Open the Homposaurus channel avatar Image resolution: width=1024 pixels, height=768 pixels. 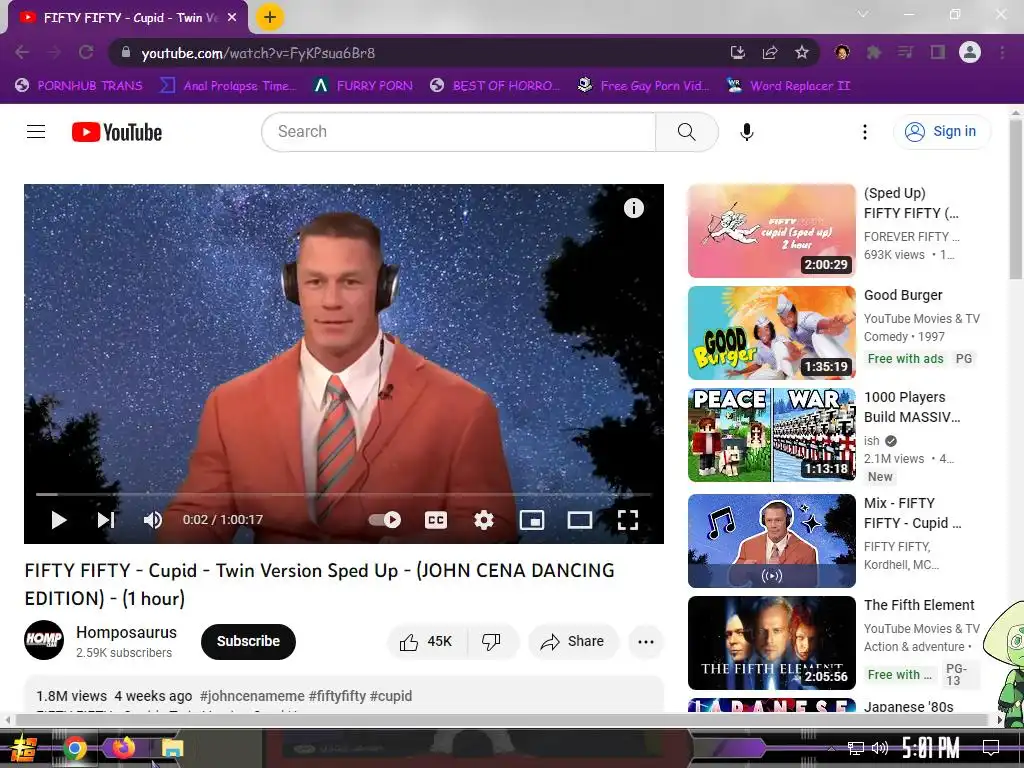click(x=44, y=640)
